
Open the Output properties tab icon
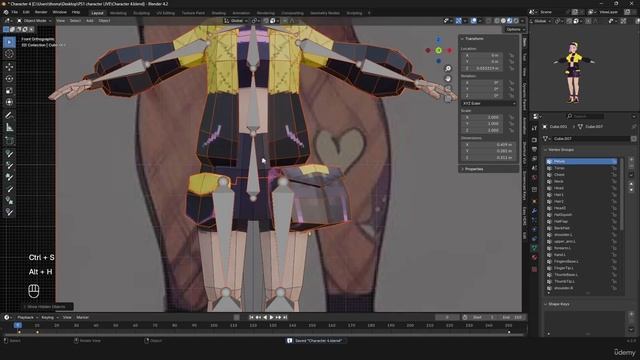(x=534, y=149)
